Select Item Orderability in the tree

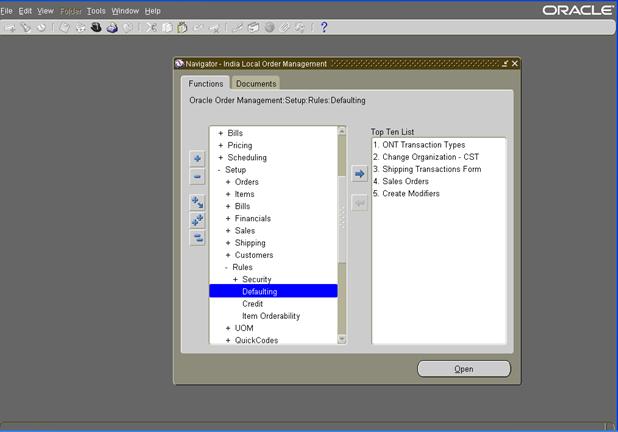271,316
